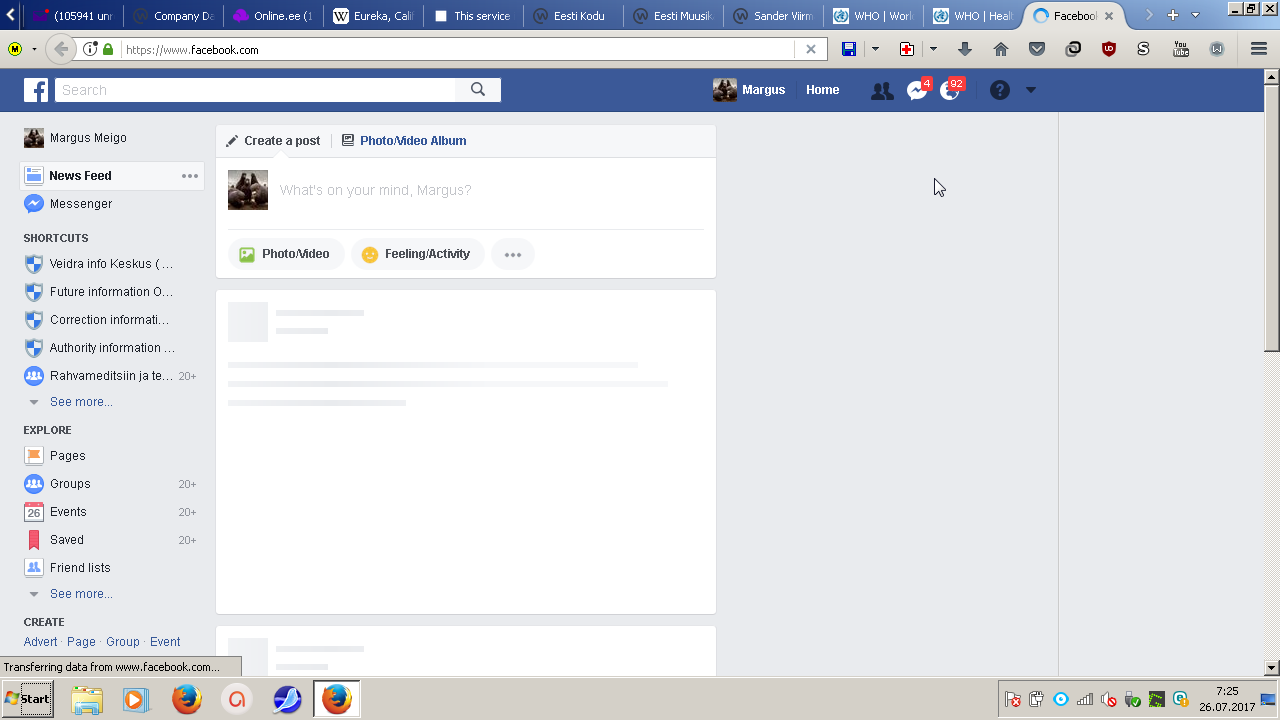Select the Photo/Video Album tab
Screen dimensions: 1280x720
pyautogui.click(x=404, y=141)
